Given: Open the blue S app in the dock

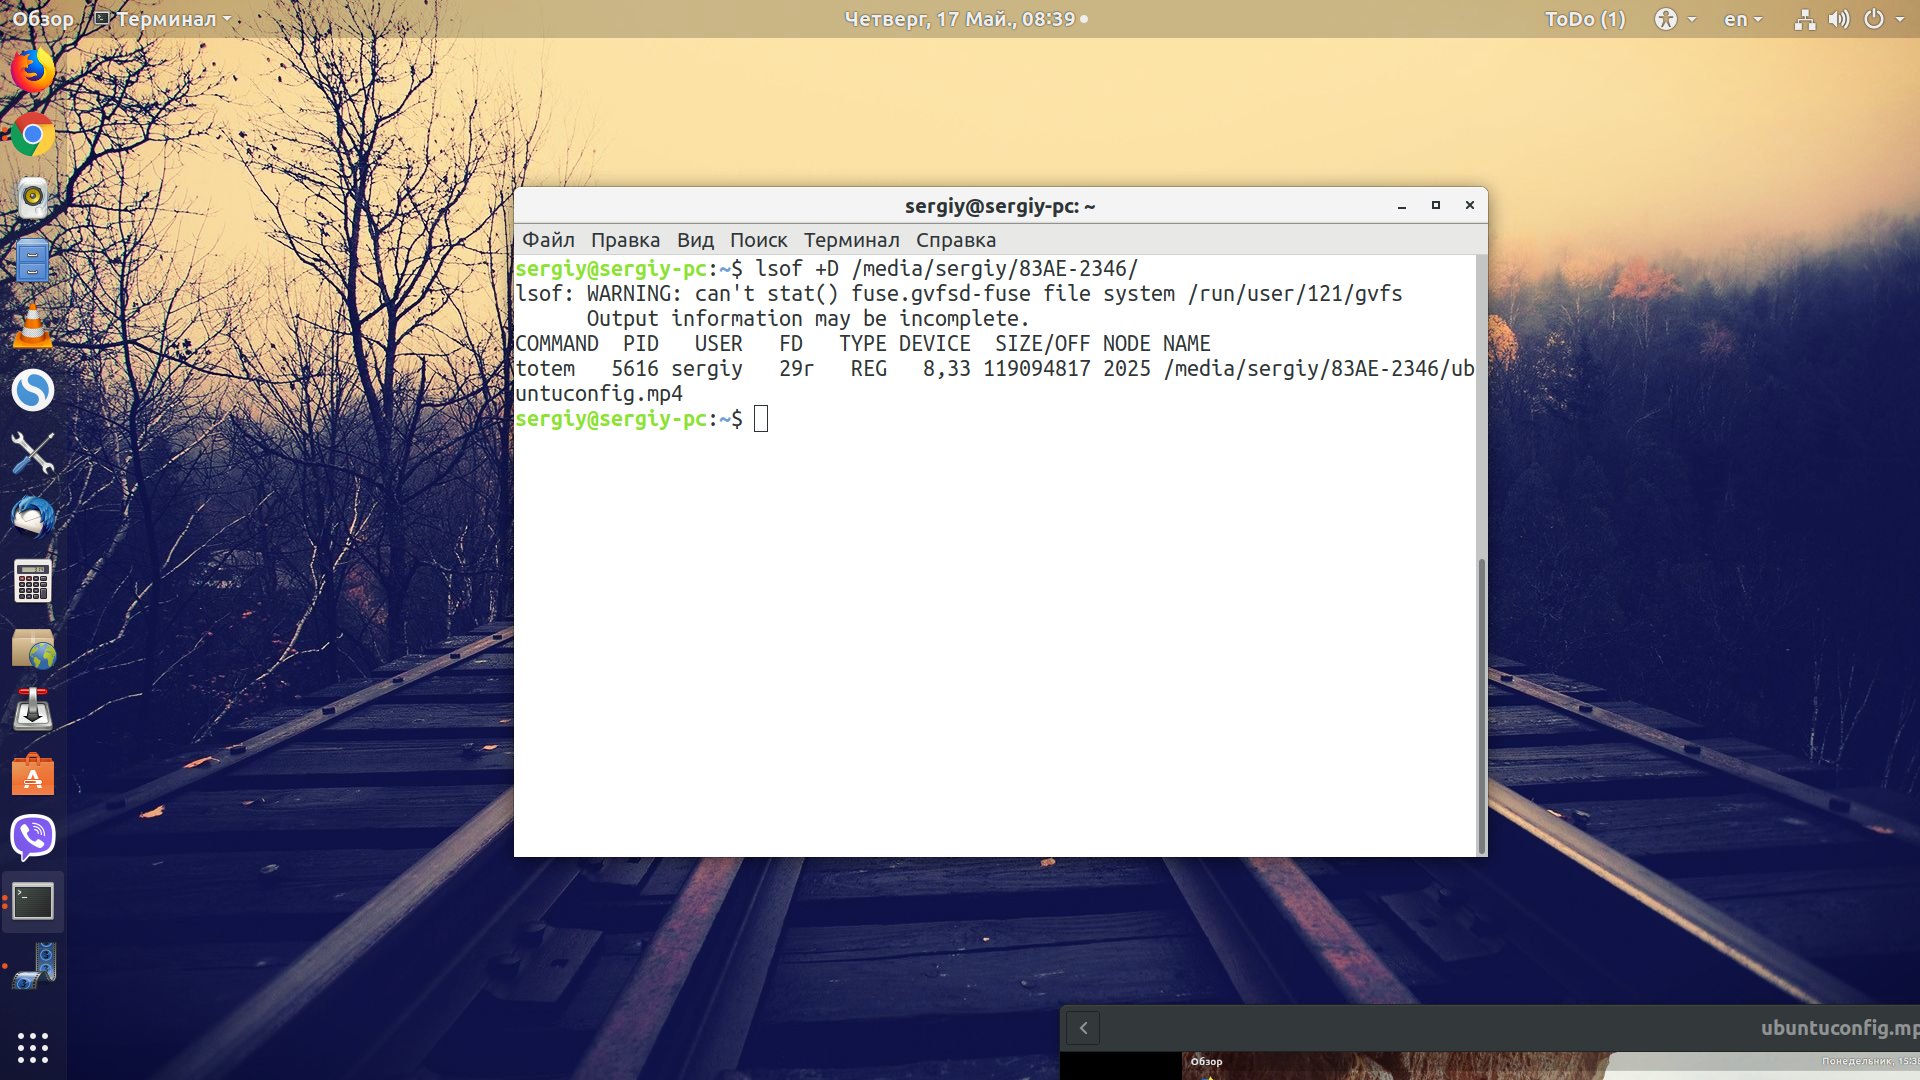Looking at the screenshot, I should 33,390.
